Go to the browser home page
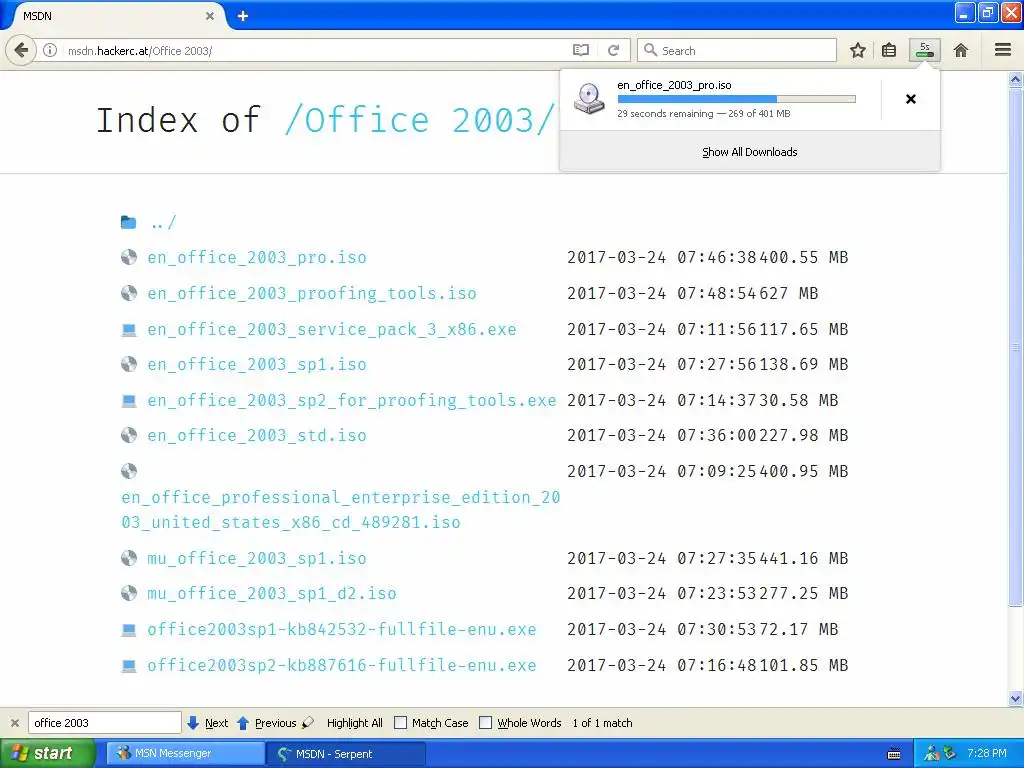This screenshot has height=768, width=1024. pos(961,50)
